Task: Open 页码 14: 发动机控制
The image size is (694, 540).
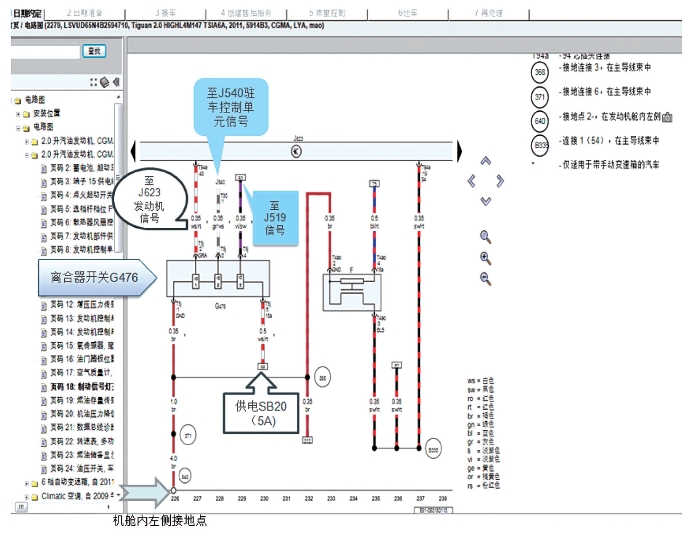Action: tap(82, 332)
